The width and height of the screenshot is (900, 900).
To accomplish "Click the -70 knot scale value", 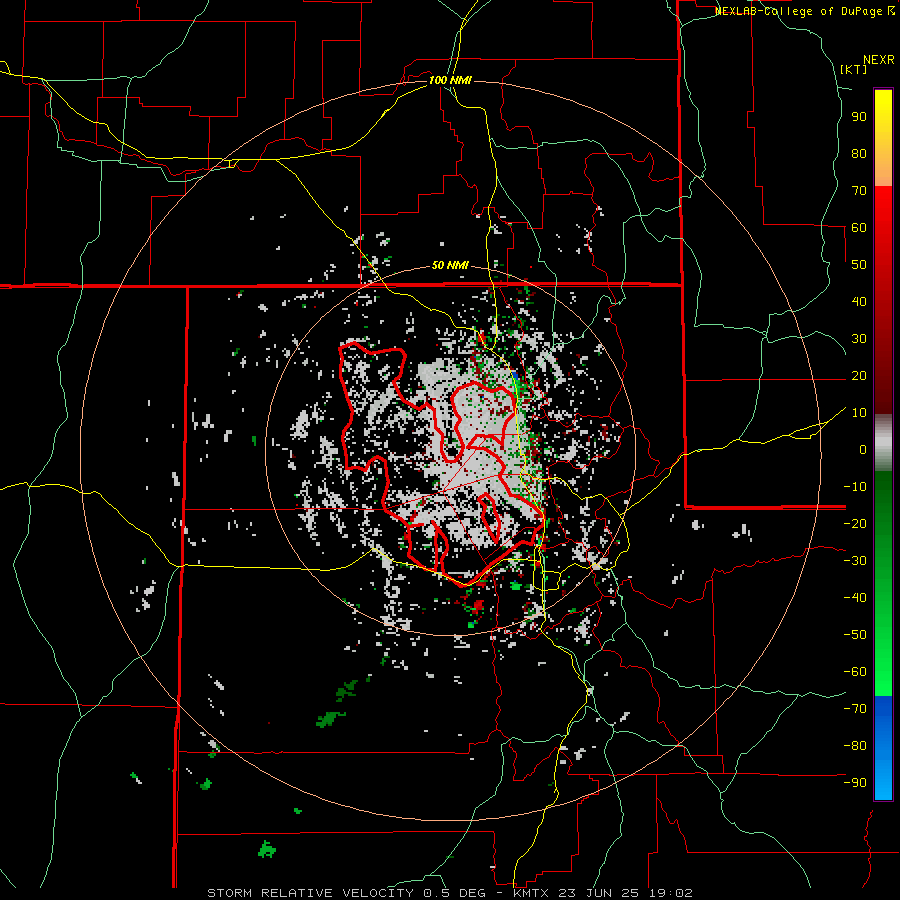I will pos(855,709).
